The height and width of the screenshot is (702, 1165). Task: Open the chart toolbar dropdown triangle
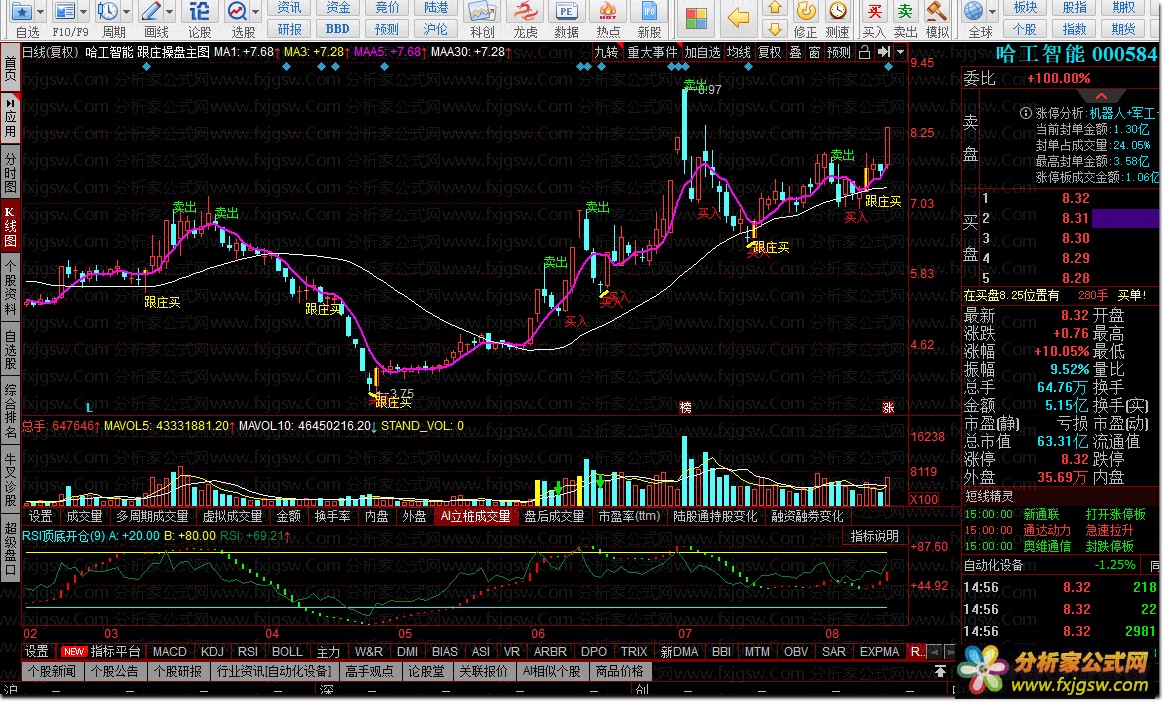click(900, 52)
